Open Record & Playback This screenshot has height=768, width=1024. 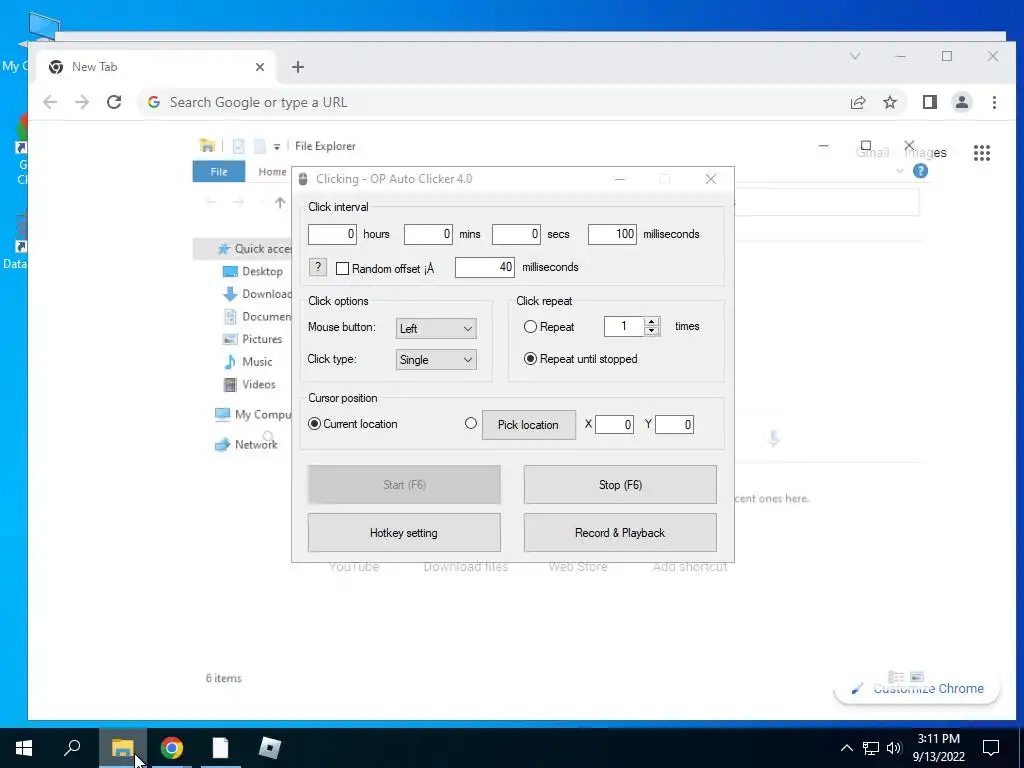[x=620, y=533]
